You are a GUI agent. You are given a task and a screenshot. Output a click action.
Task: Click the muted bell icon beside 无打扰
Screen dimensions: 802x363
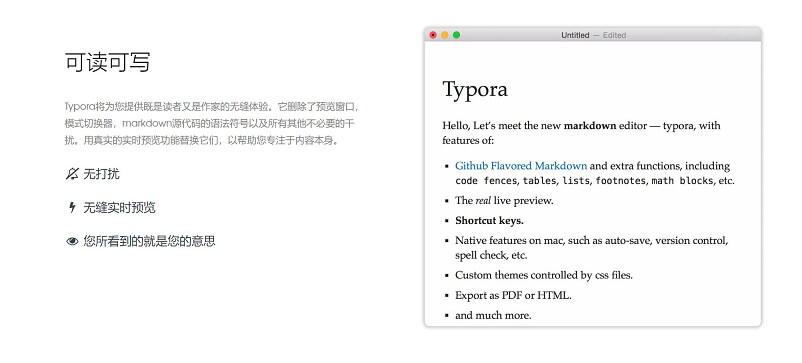[72, 174]
